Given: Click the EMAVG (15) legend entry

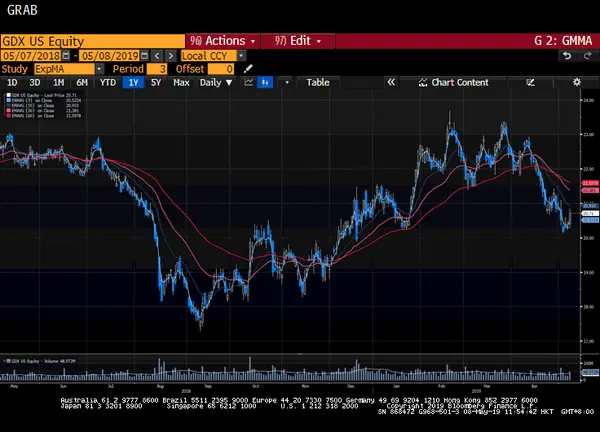Looking at the screenshot, I should [x=44, y=105].
